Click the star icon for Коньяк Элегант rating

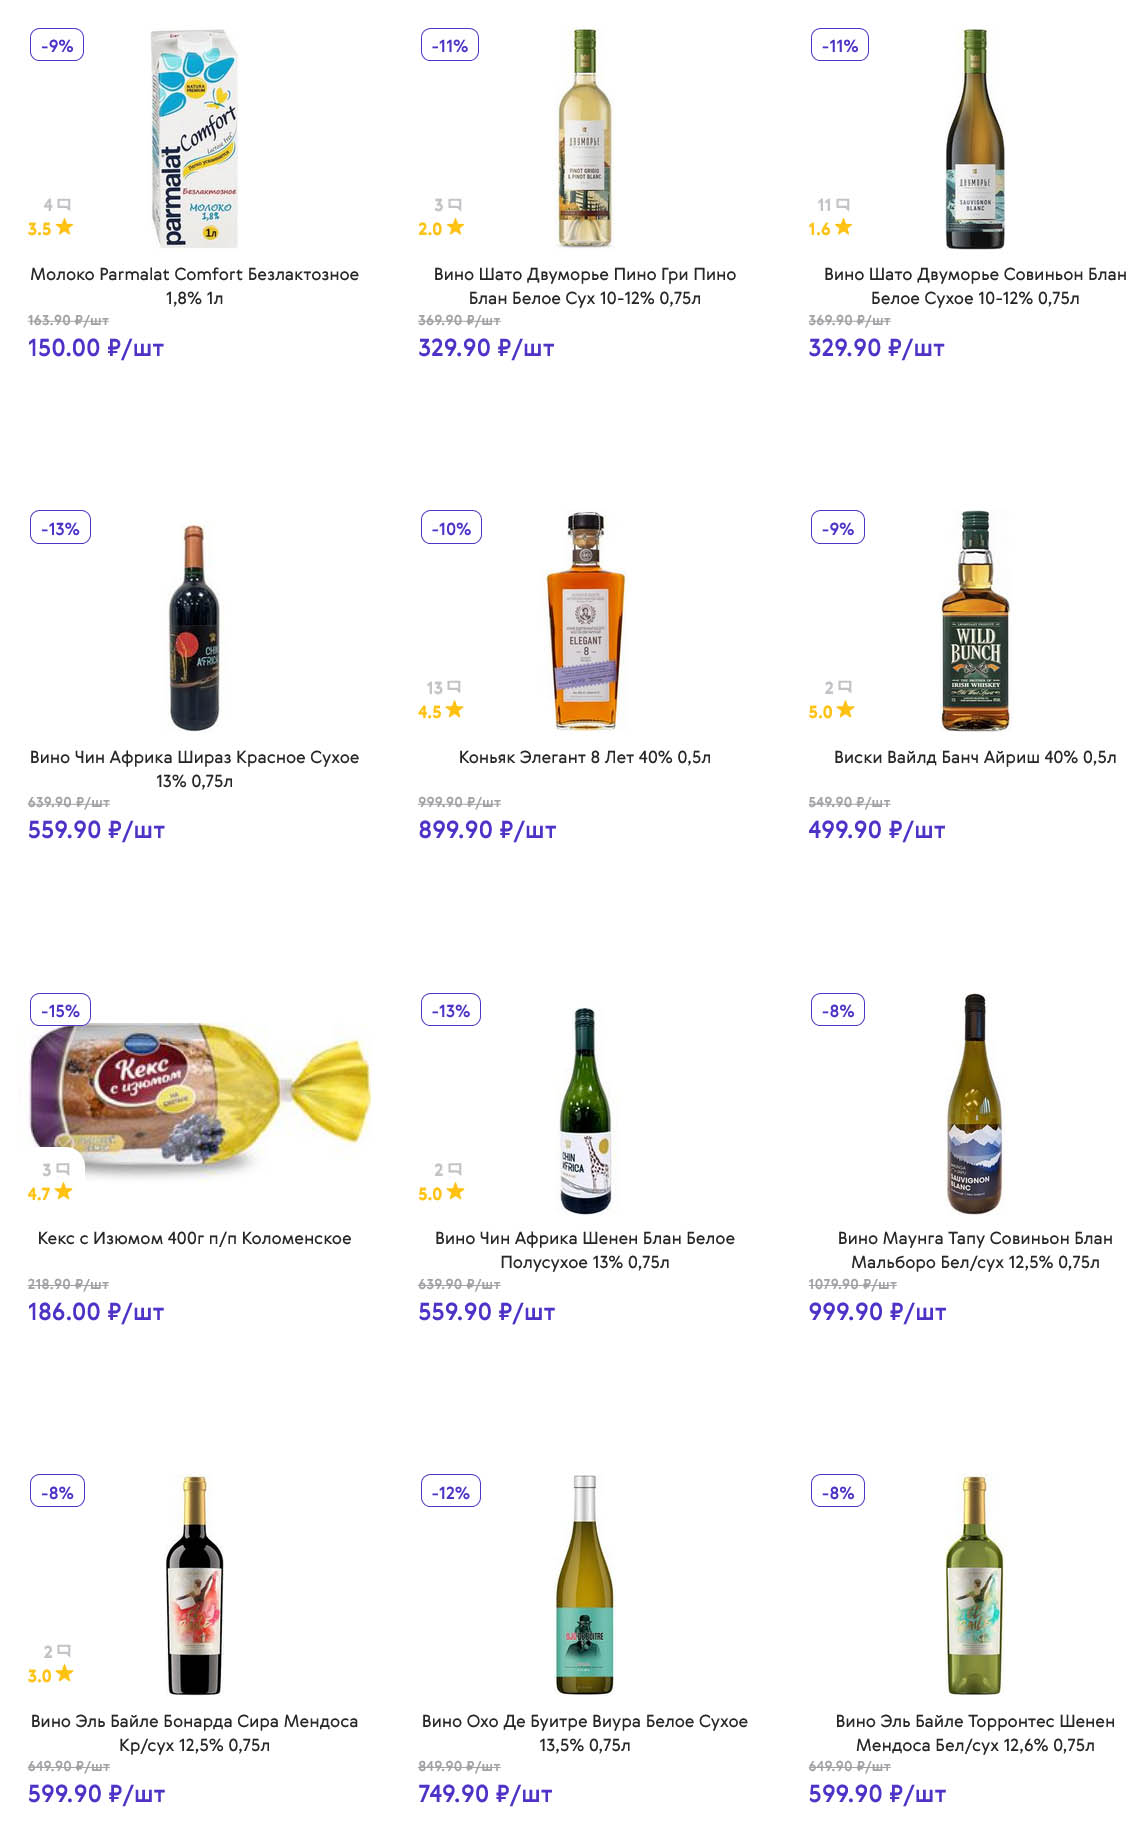[x=455, y=710]
